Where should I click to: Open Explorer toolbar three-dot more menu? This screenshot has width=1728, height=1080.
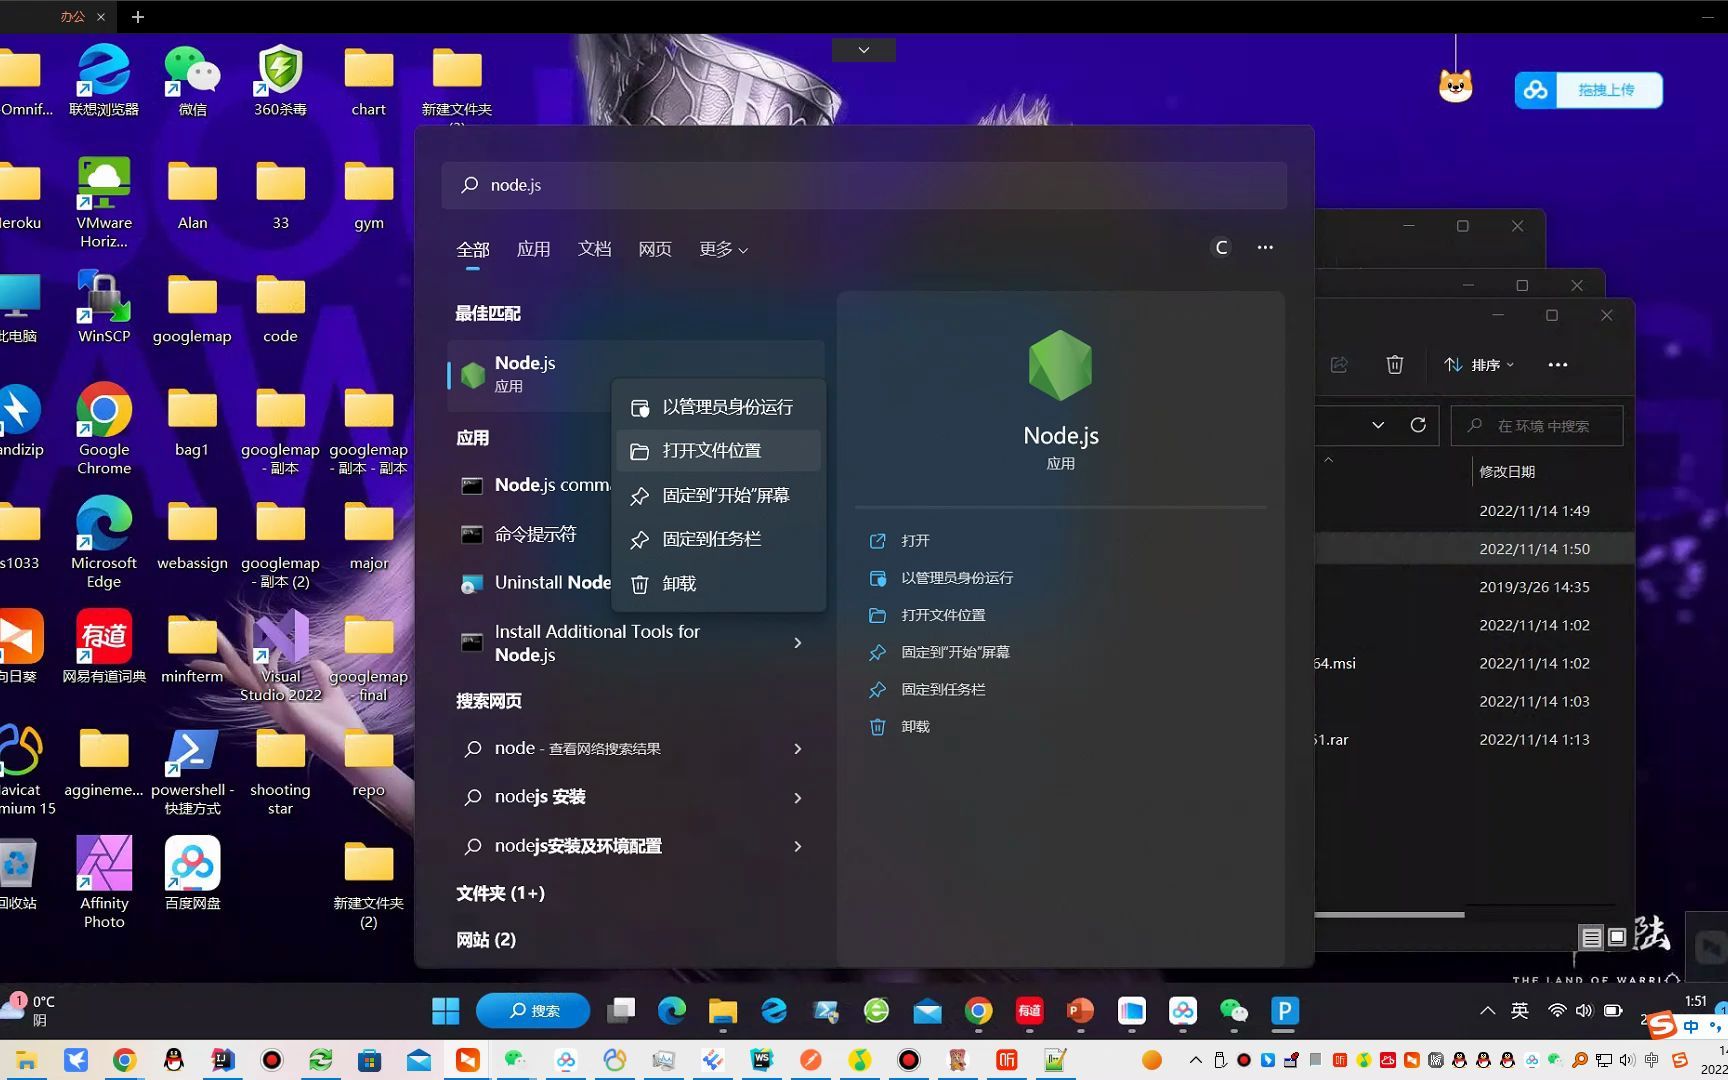1558,365
